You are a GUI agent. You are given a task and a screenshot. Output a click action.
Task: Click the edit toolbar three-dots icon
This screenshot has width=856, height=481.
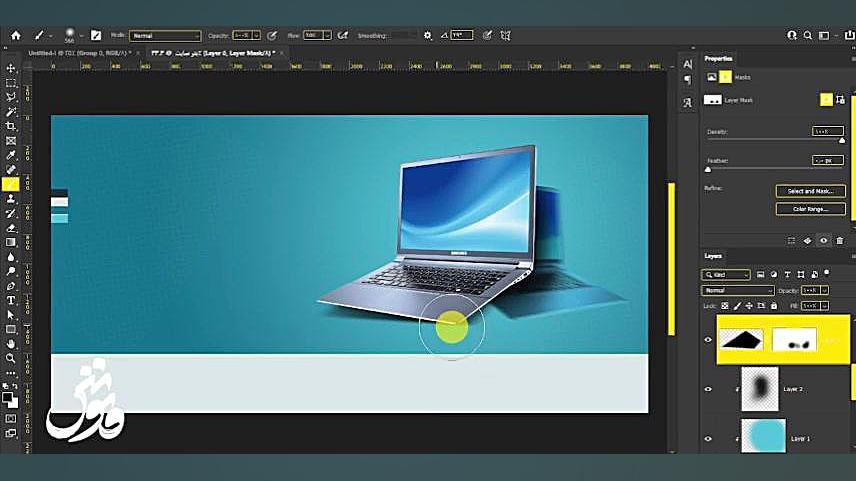click(x=10, y=373)
